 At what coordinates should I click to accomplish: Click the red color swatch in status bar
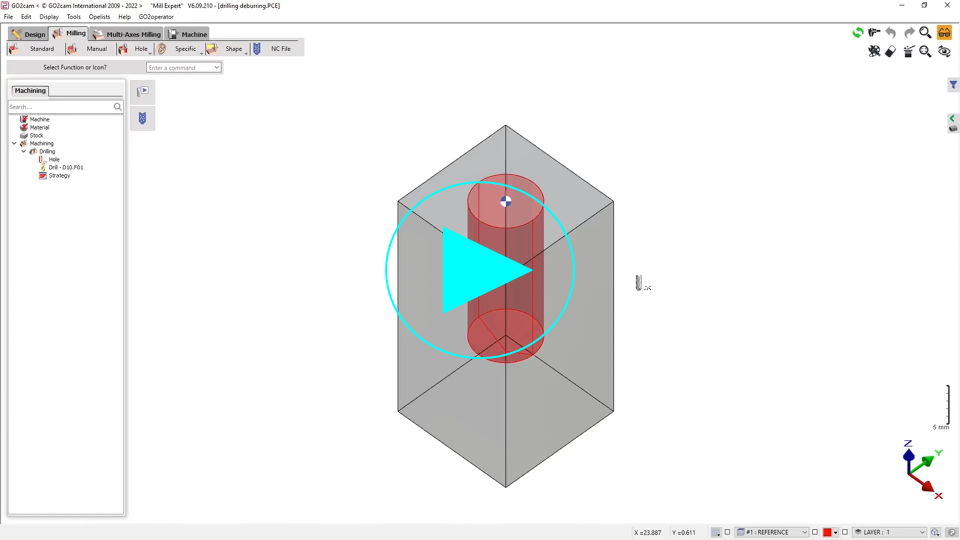[827, 532]
